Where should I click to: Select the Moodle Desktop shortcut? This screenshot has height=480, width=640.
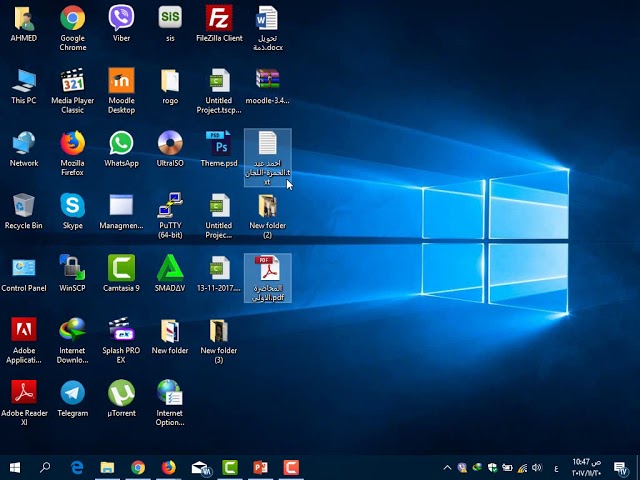tap(121, 91)
